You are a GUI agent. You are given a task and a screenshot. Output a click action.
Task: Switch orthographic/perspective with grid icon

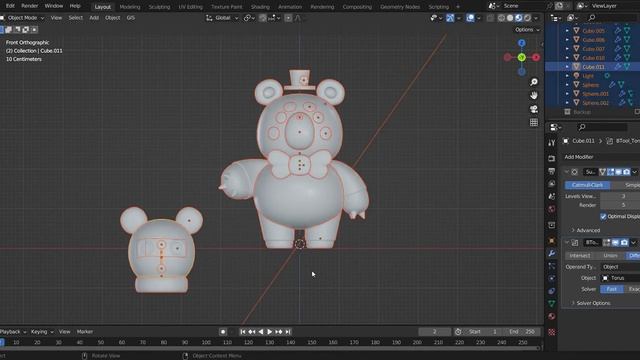tap(533, 122)
